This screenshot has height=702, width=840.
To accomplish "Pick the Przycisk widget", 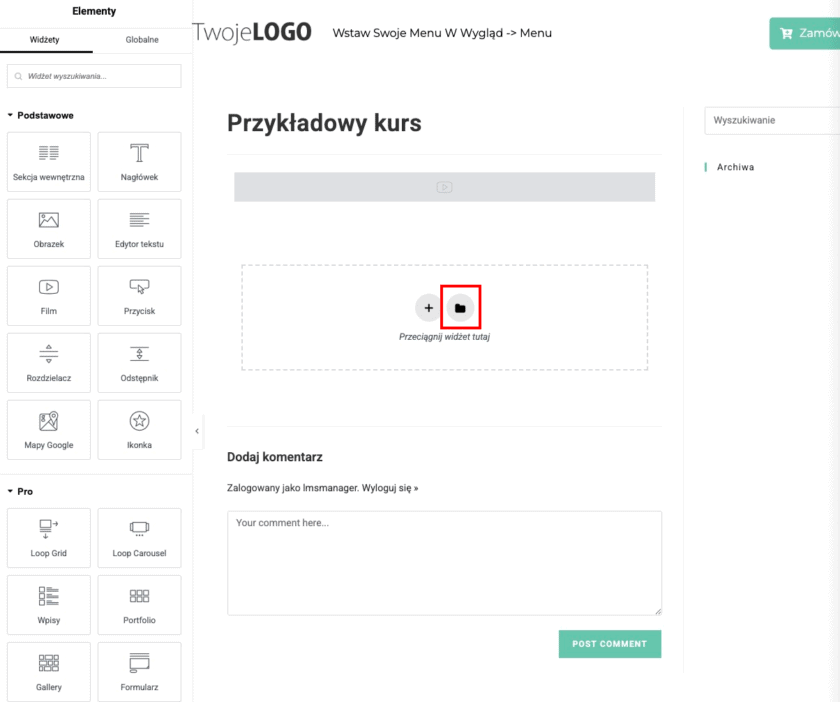I will tap(139, 295).
